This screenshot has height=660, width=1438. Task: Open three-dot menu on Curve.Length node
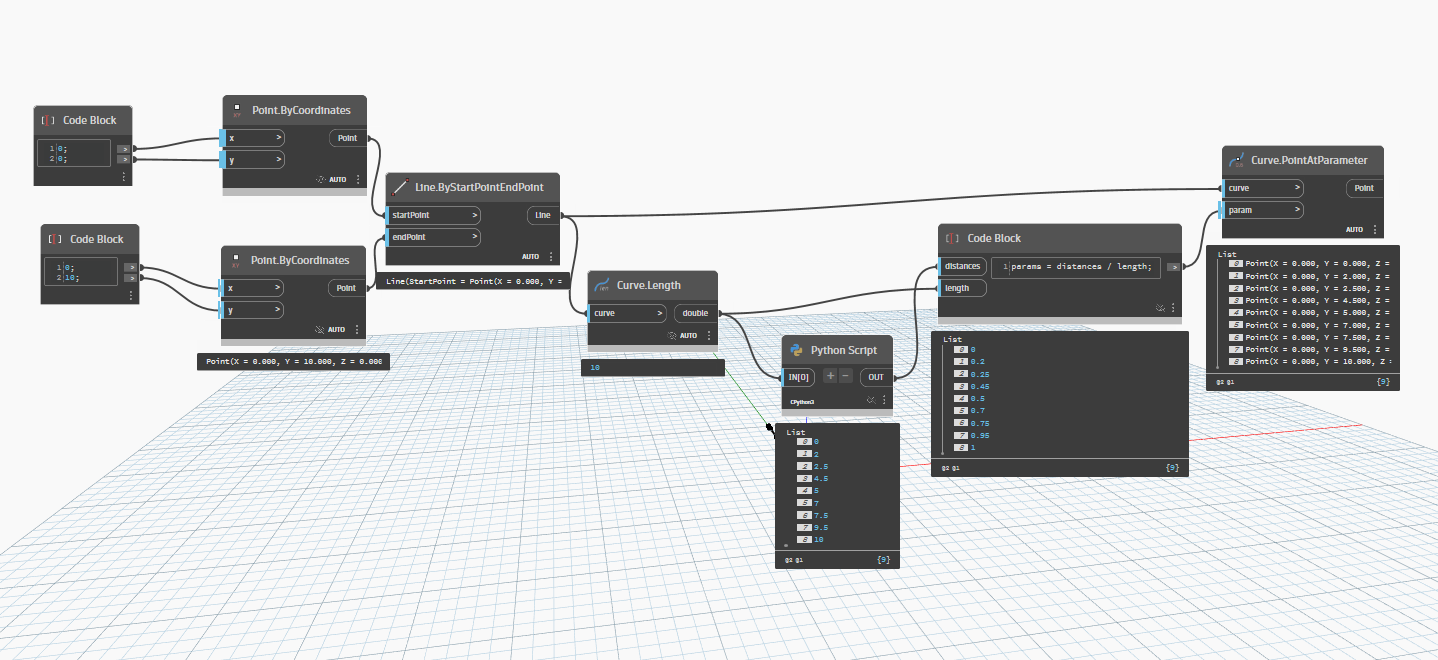tap(709, 335)
